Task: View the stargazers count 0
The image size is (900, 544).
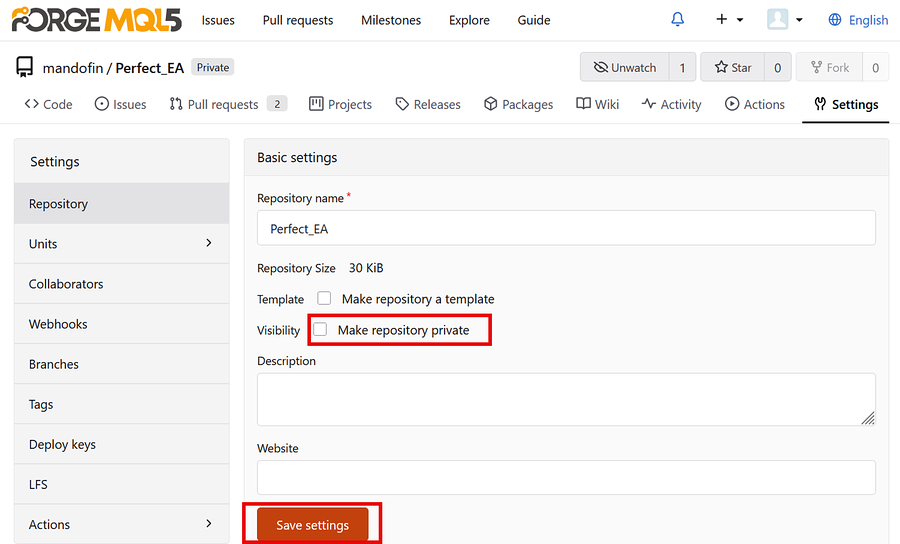Action: click(778, 67)
